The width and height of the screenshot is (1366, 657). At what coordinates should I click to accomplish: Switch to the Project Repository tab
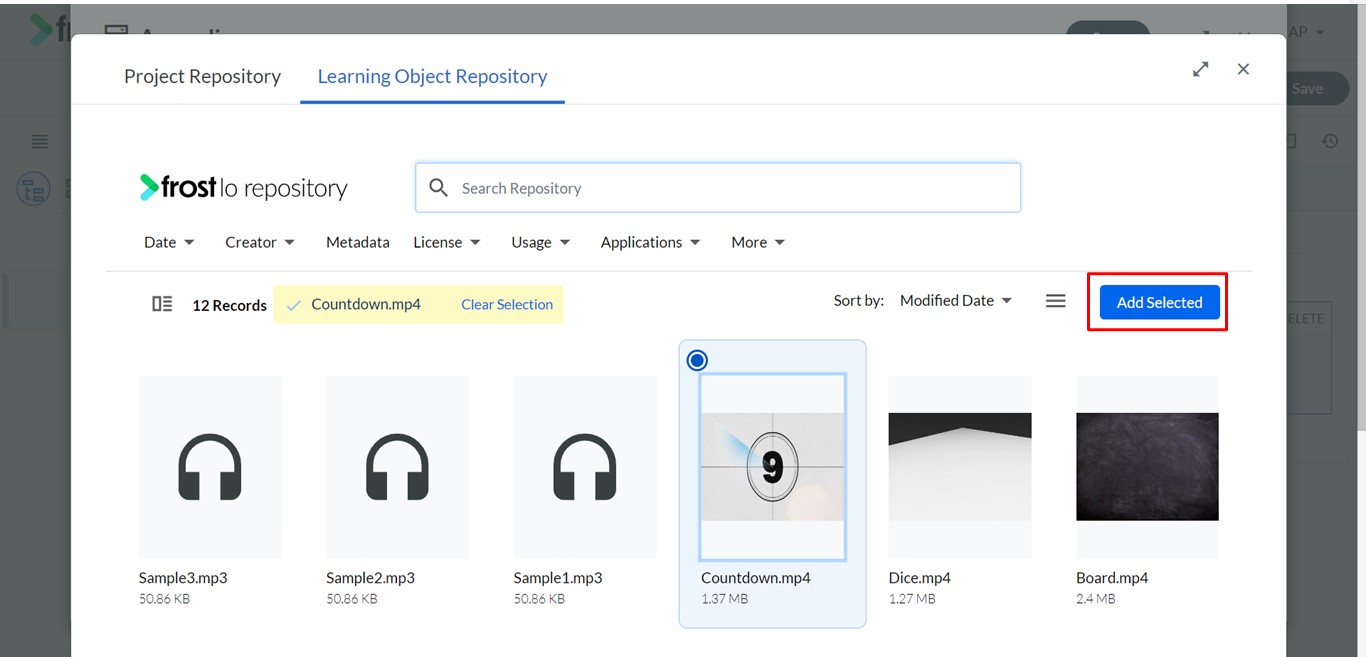[202, 76]
